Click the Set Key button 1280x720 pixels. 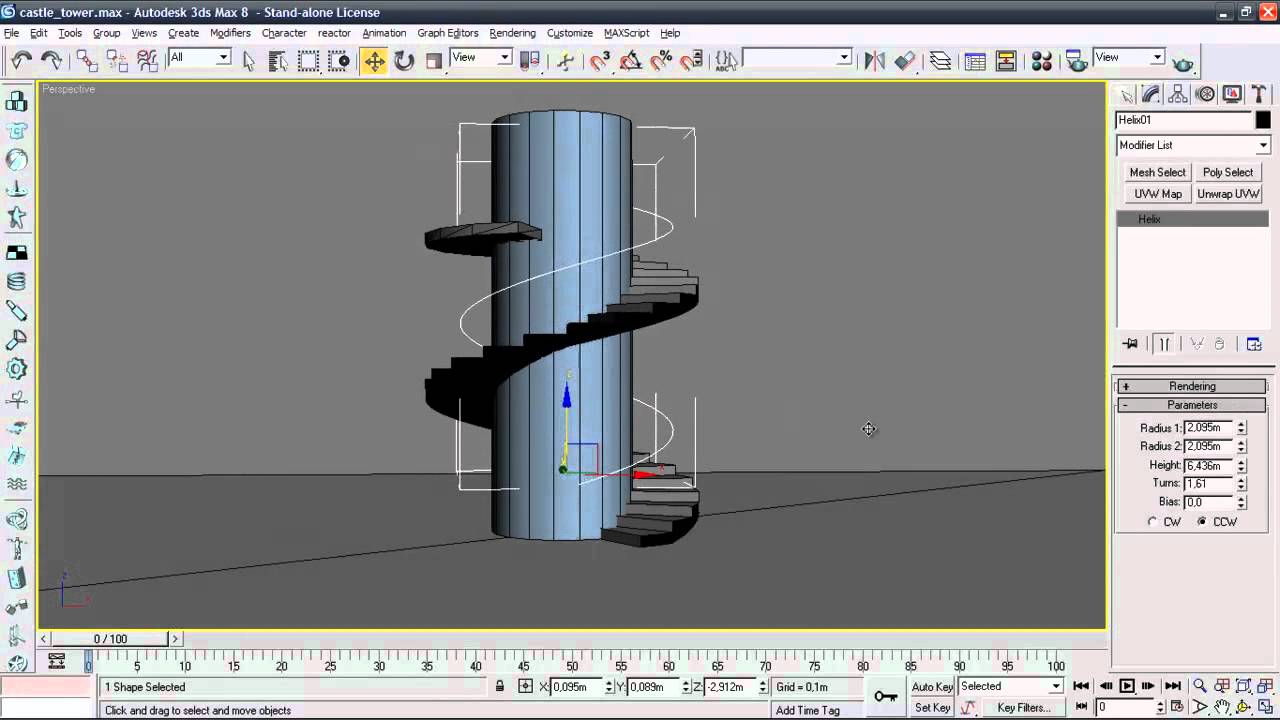click(932, 707)
